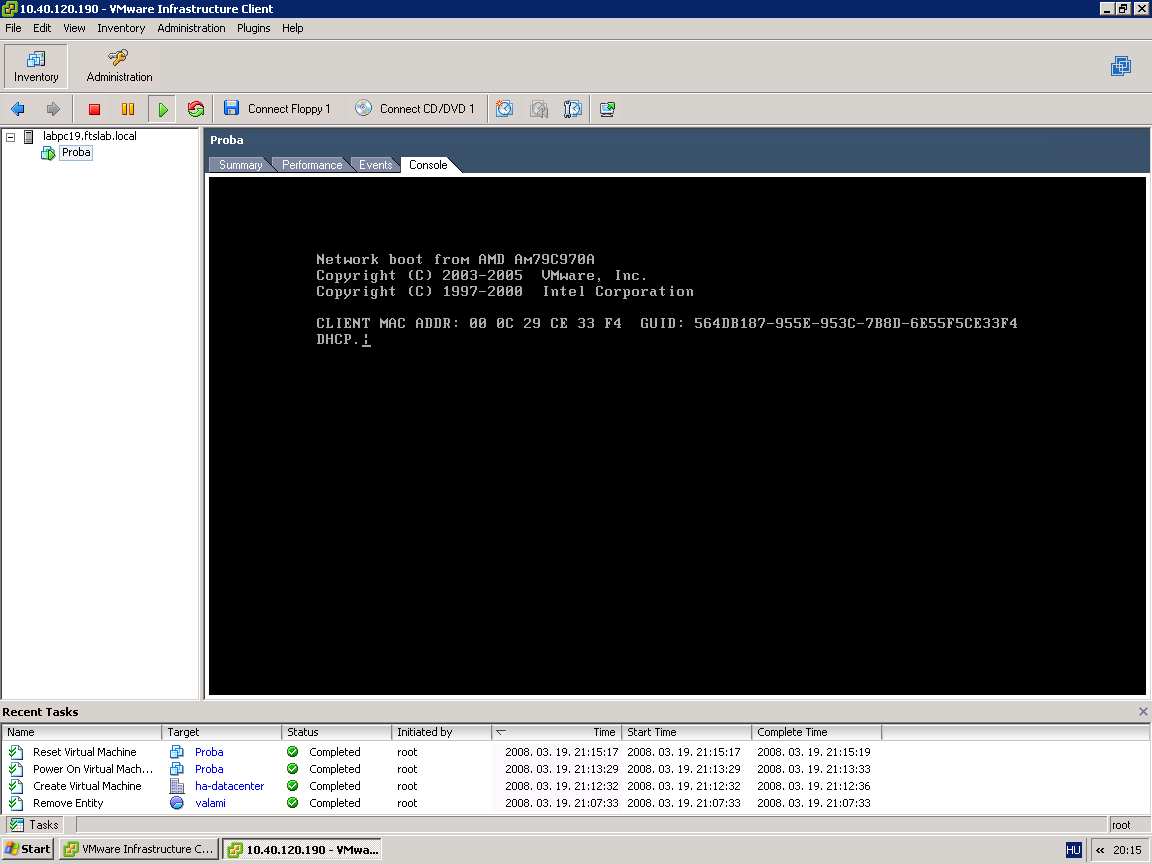Select the Proba virtual machine in tree
Viewport: 1152px width, 864px height.
pyautogui.click(x=76, y=153)
